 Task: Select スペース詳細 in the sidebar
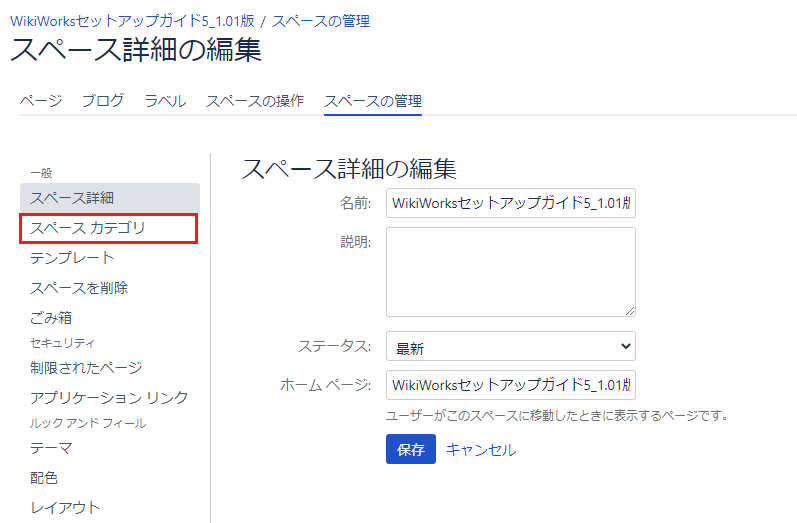click(72, 198)
